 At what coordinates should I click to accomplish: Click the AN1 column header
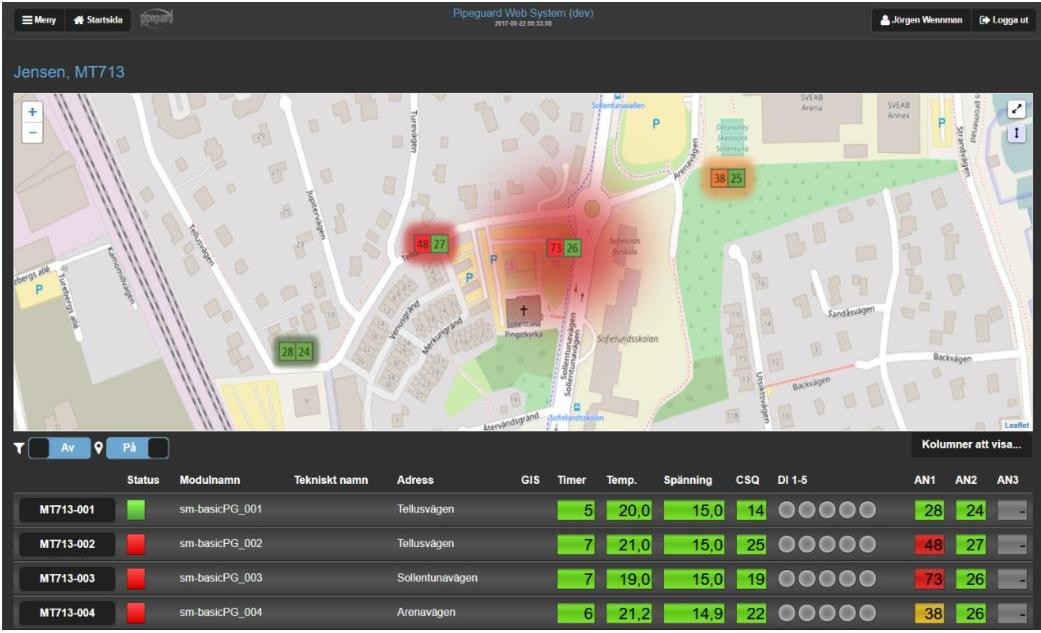(925, 480)
